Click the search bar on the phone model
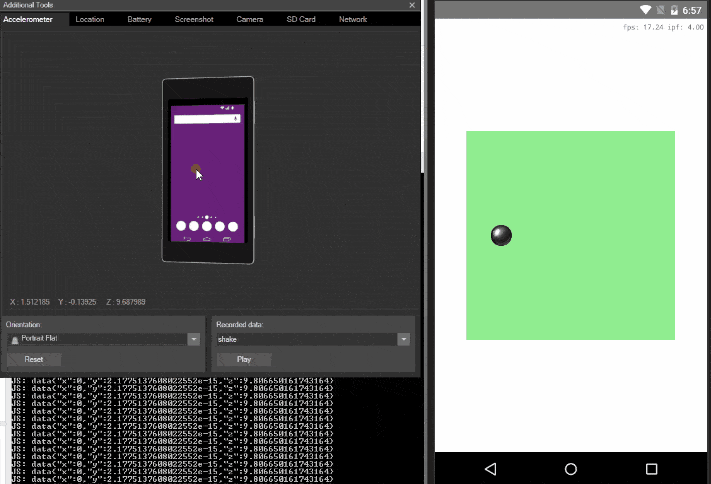This screenshot has height=484, width=711. tap(207, 119)
